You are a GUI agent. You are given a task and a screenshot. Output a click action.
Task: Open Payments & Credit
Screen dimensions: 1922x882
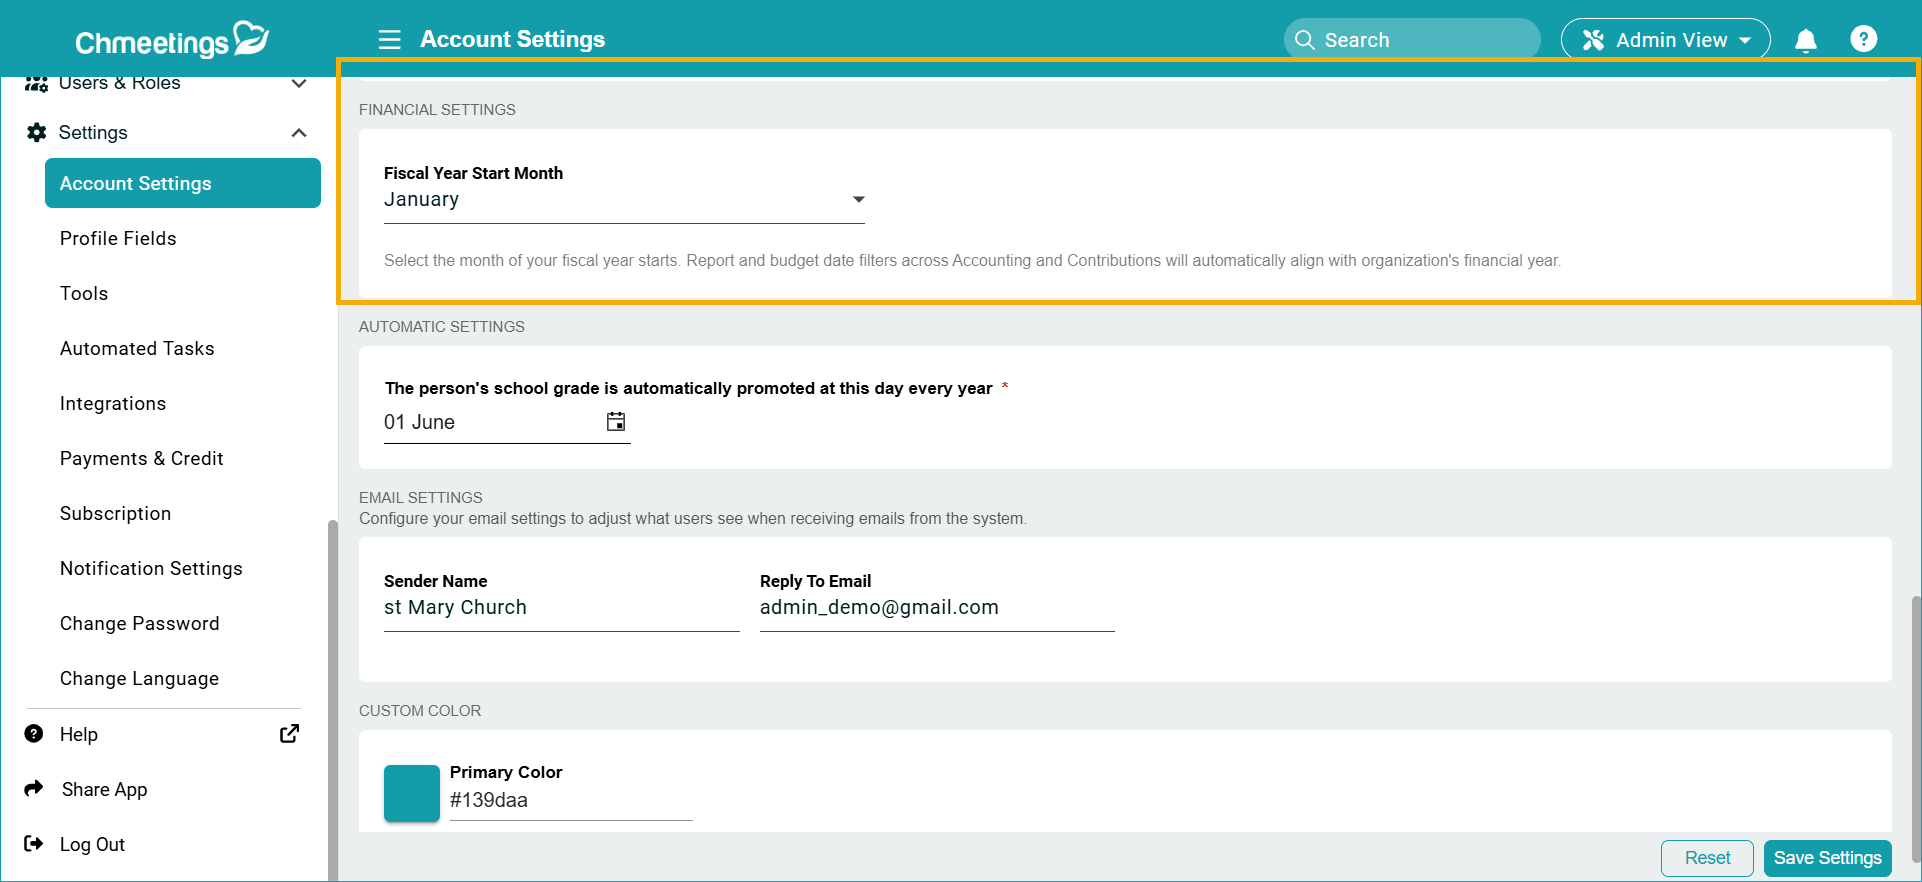[x=142, y=458]
